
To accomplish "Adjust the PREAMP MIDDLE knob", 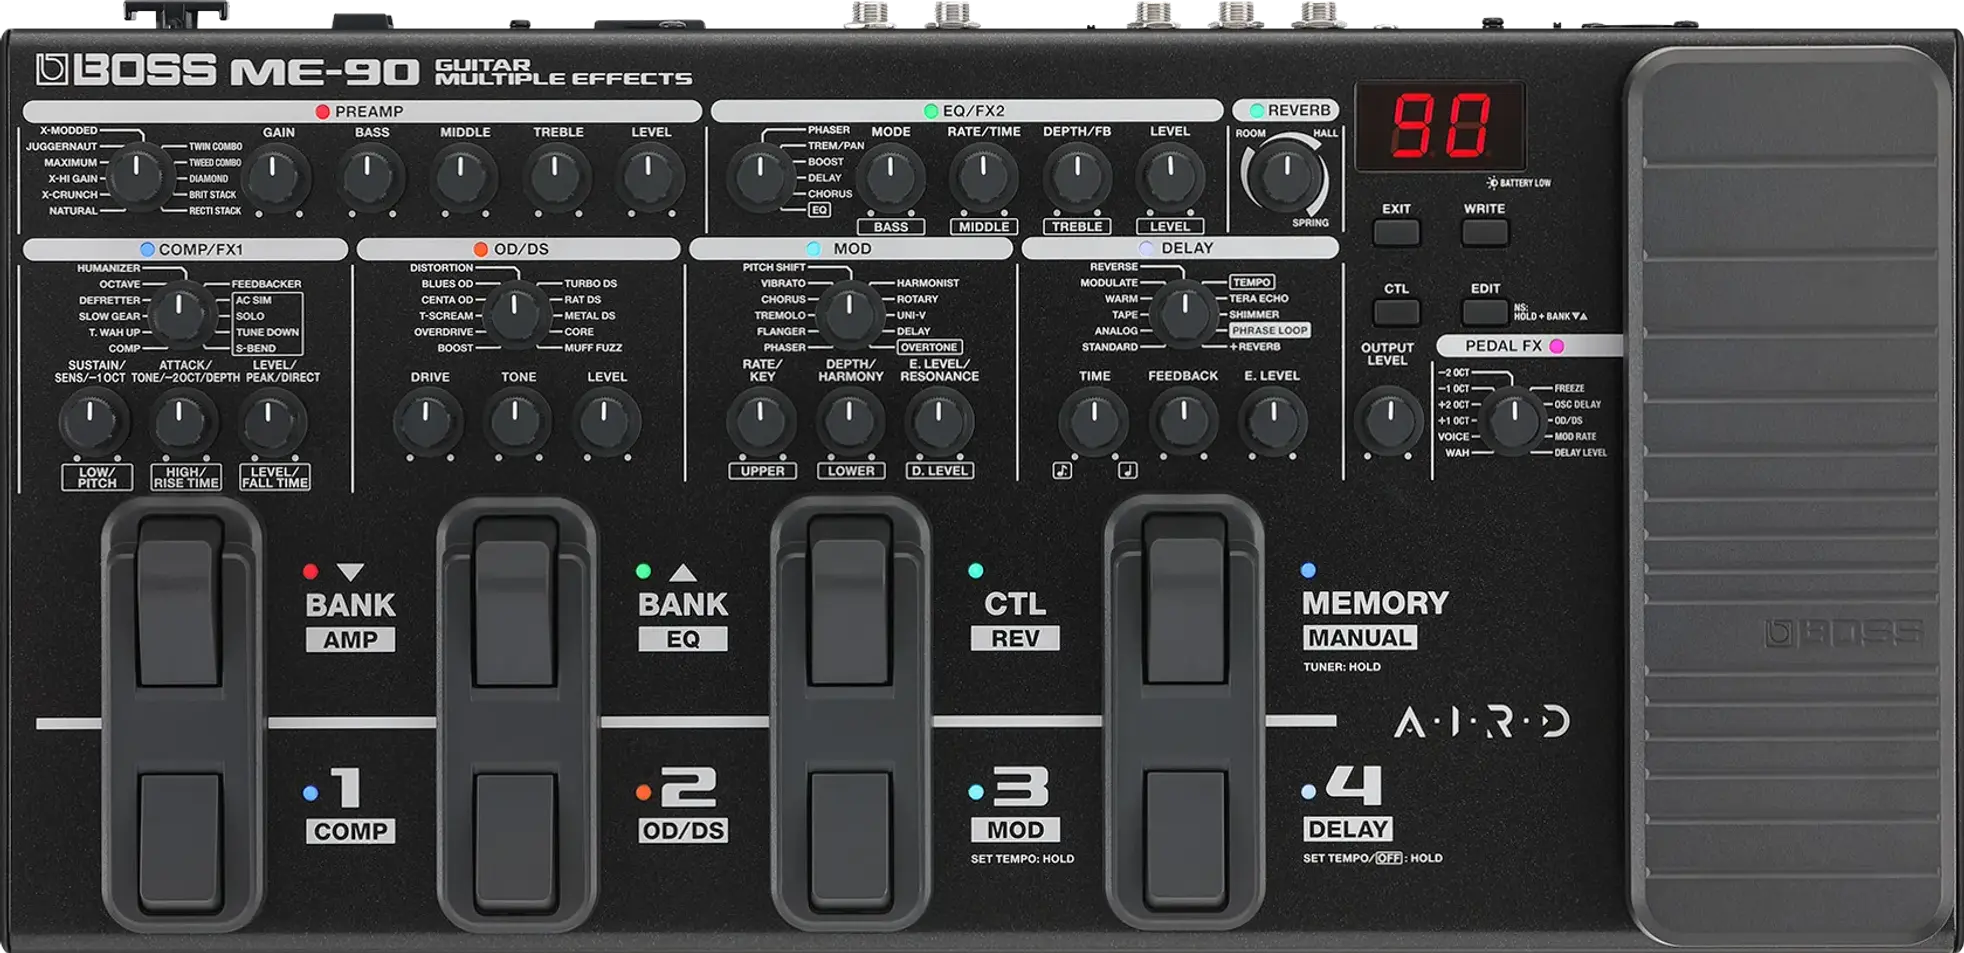I will pyautogui.click(x=462, y=176).
